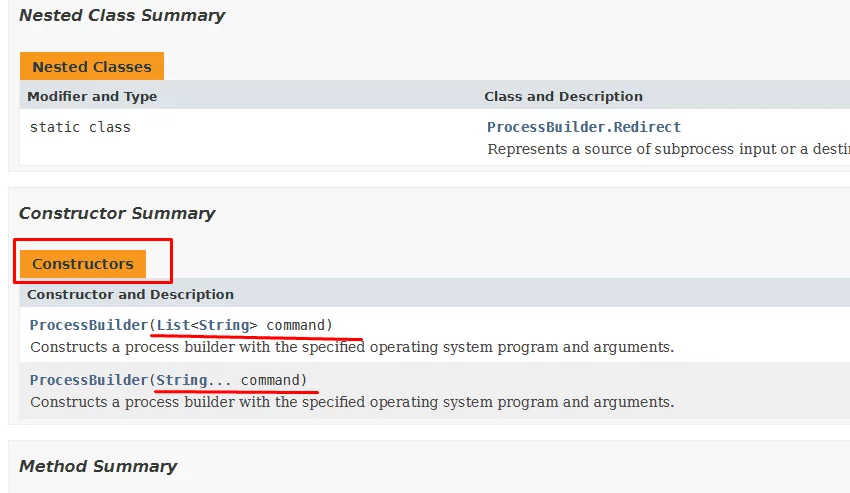Select the orange Constructors tab

pyautogui.click(x=83, y=264)
